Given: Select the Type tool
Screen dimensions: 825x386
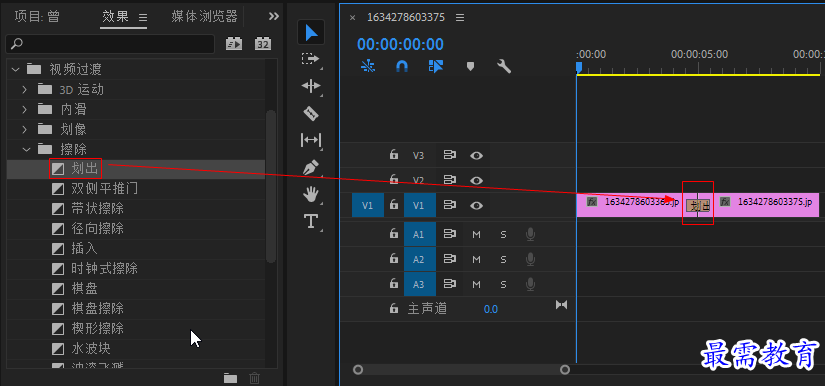Looking at the screenshot, I should pos(311,221).
